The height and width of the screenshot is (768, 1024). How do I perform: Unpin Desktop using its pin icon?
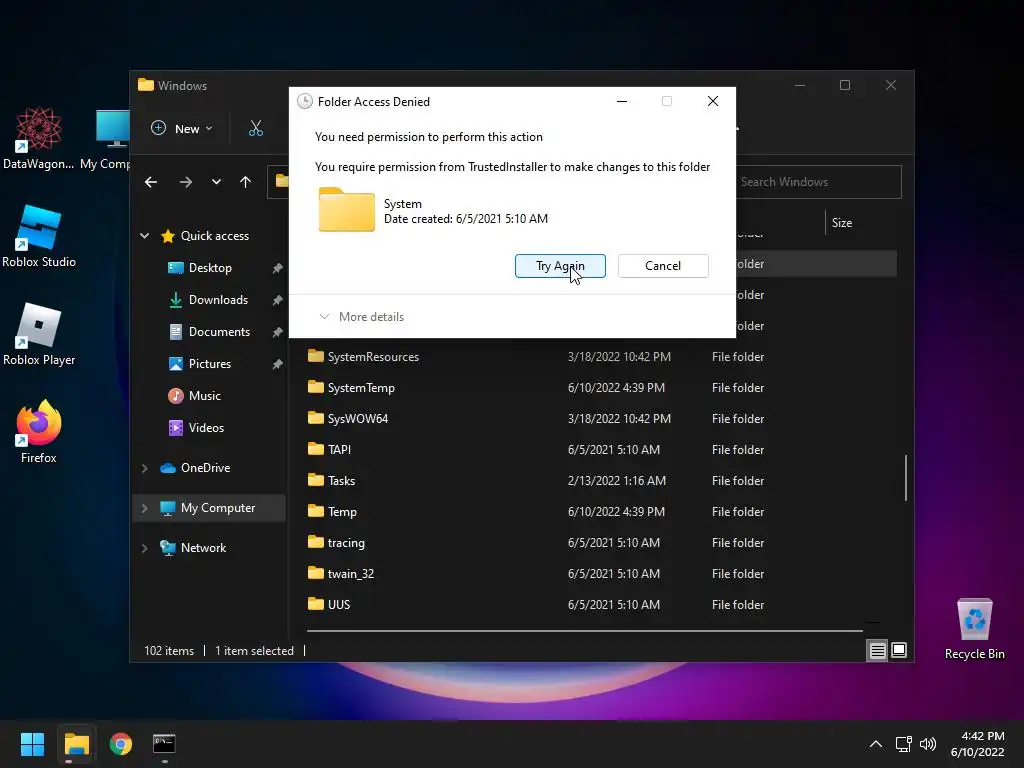coord(278,268)
